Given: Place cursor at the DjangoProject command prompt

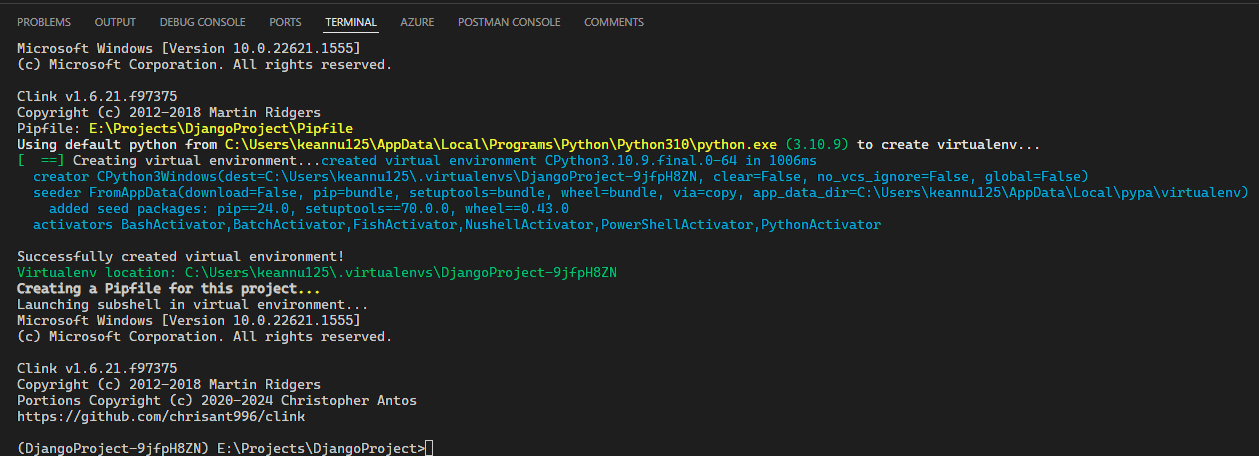Looking at the screenshot, I should pos(430,448).
